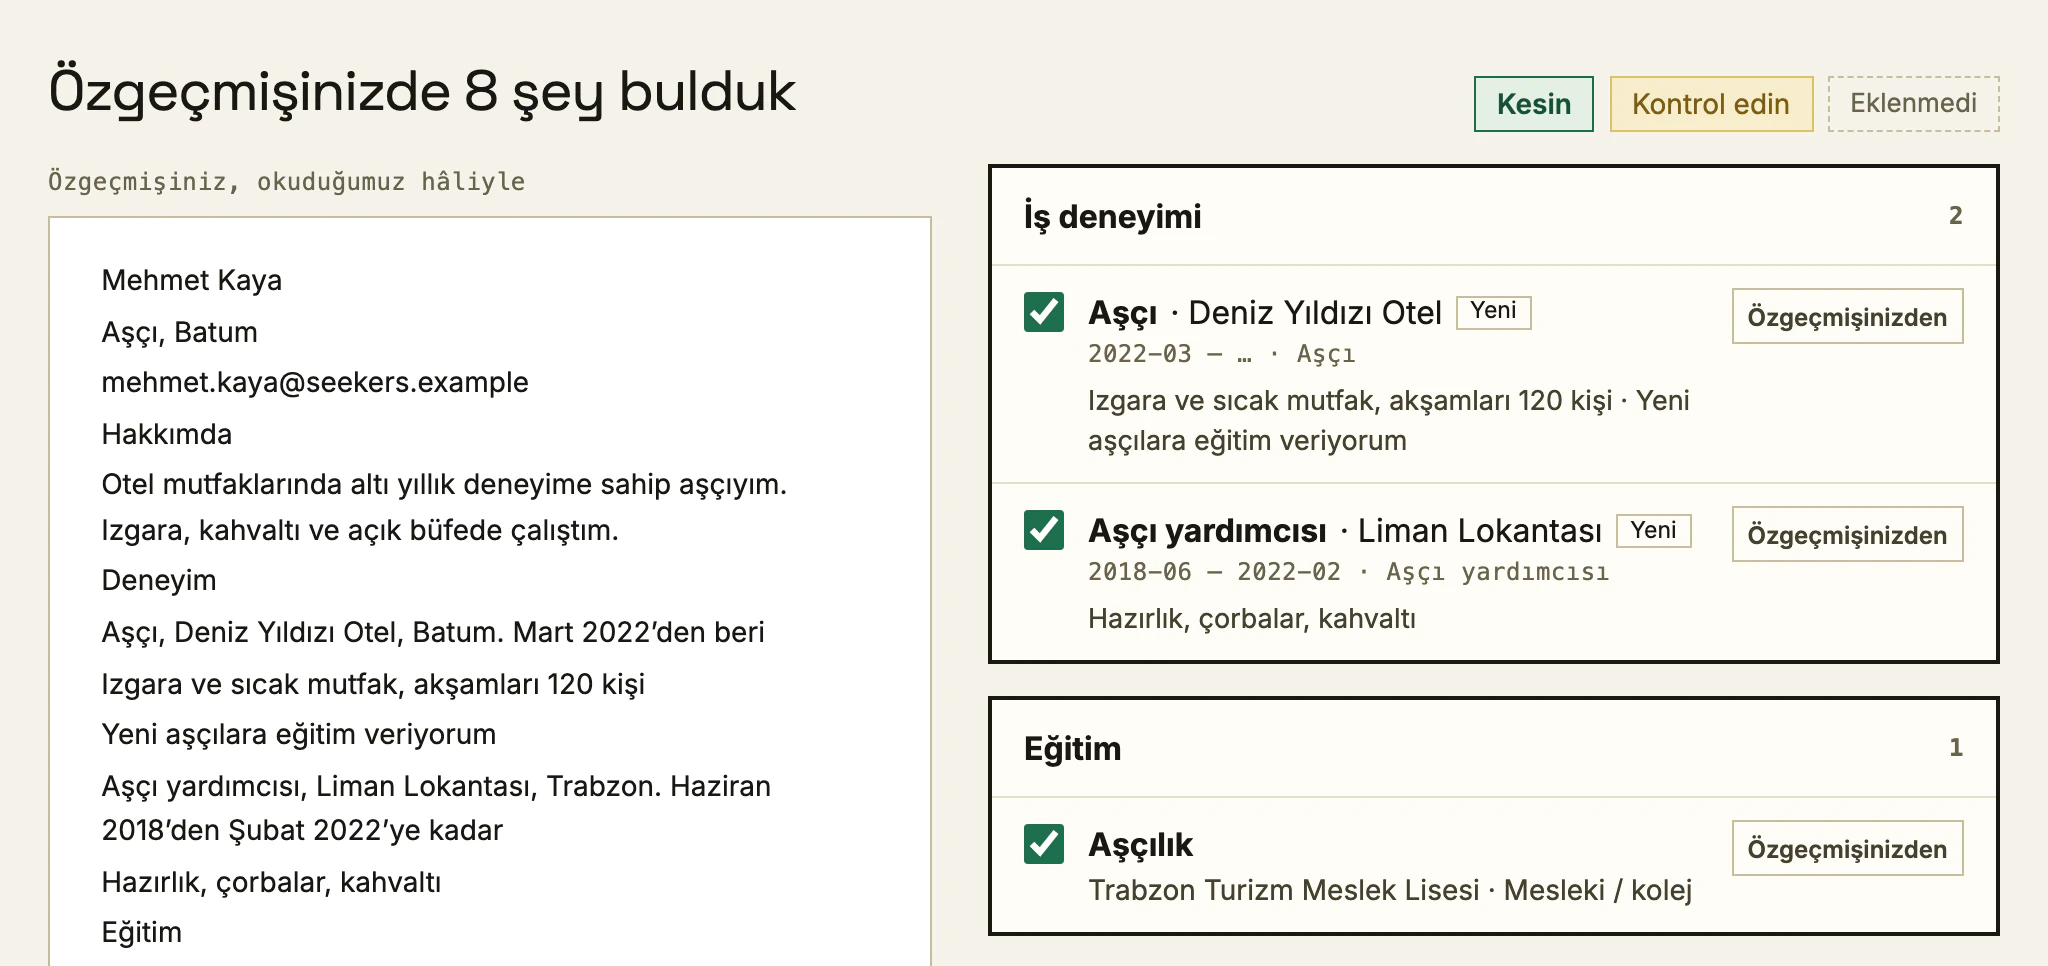
Task: Click the job title 'Aşçı yardımcısı' in the card
Action: [x=1207, y=531]
